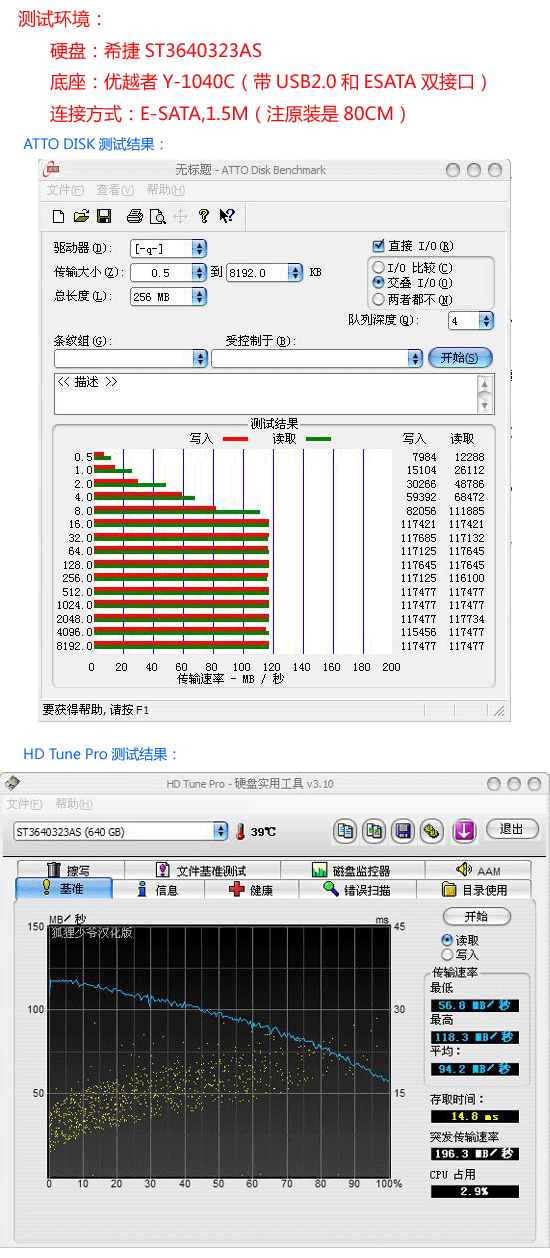Screen dimensions: 550x1258
Task: Click the 突发传输速率 value 196.3 MB/秒
Action: (475, 1153)
